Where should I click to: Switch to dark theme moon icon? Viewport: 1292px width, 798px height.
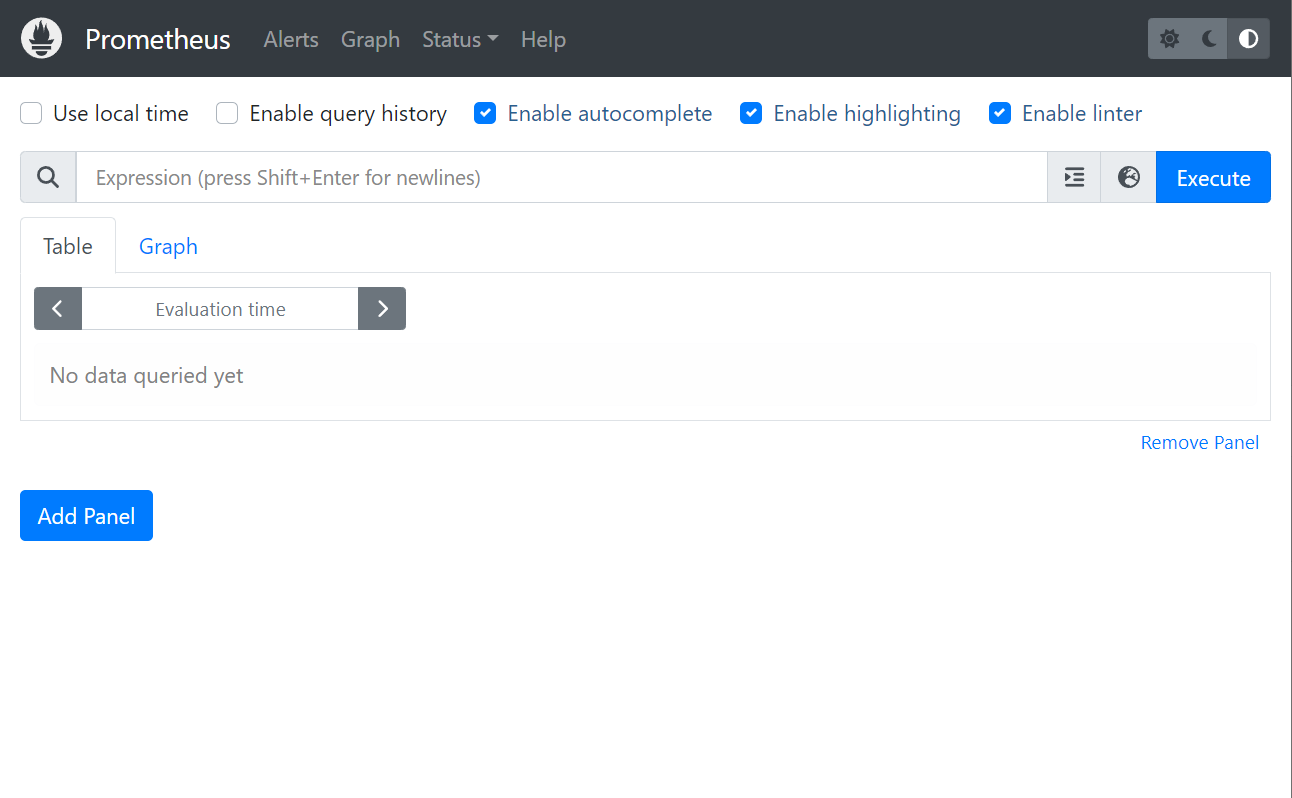[1208, 39]
